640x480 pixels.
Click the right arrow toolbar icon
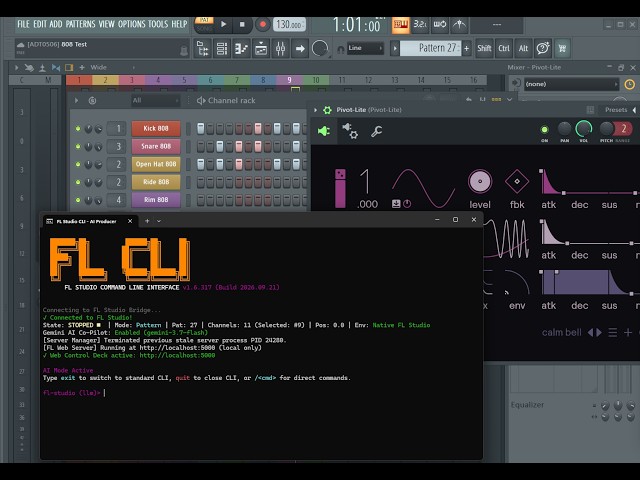[x=300, y=49]
